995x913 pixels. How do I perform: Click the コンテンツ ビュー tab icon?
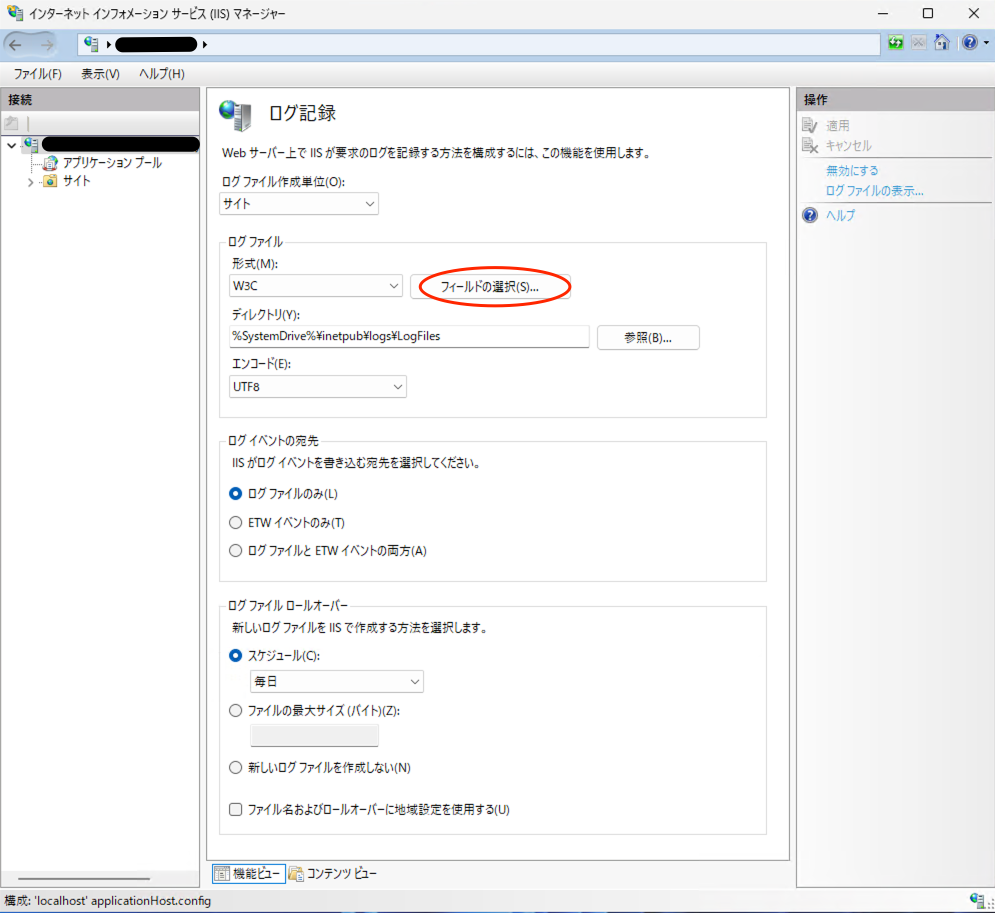(x=296, y=874)
